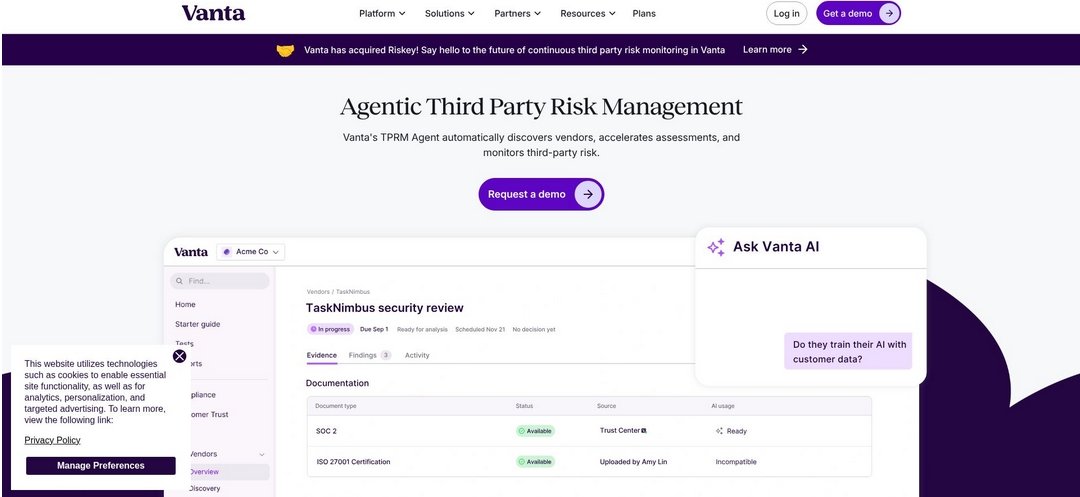Click the Source column header
The height and width of the screenshot is (497, 1080).
[606, 406]
